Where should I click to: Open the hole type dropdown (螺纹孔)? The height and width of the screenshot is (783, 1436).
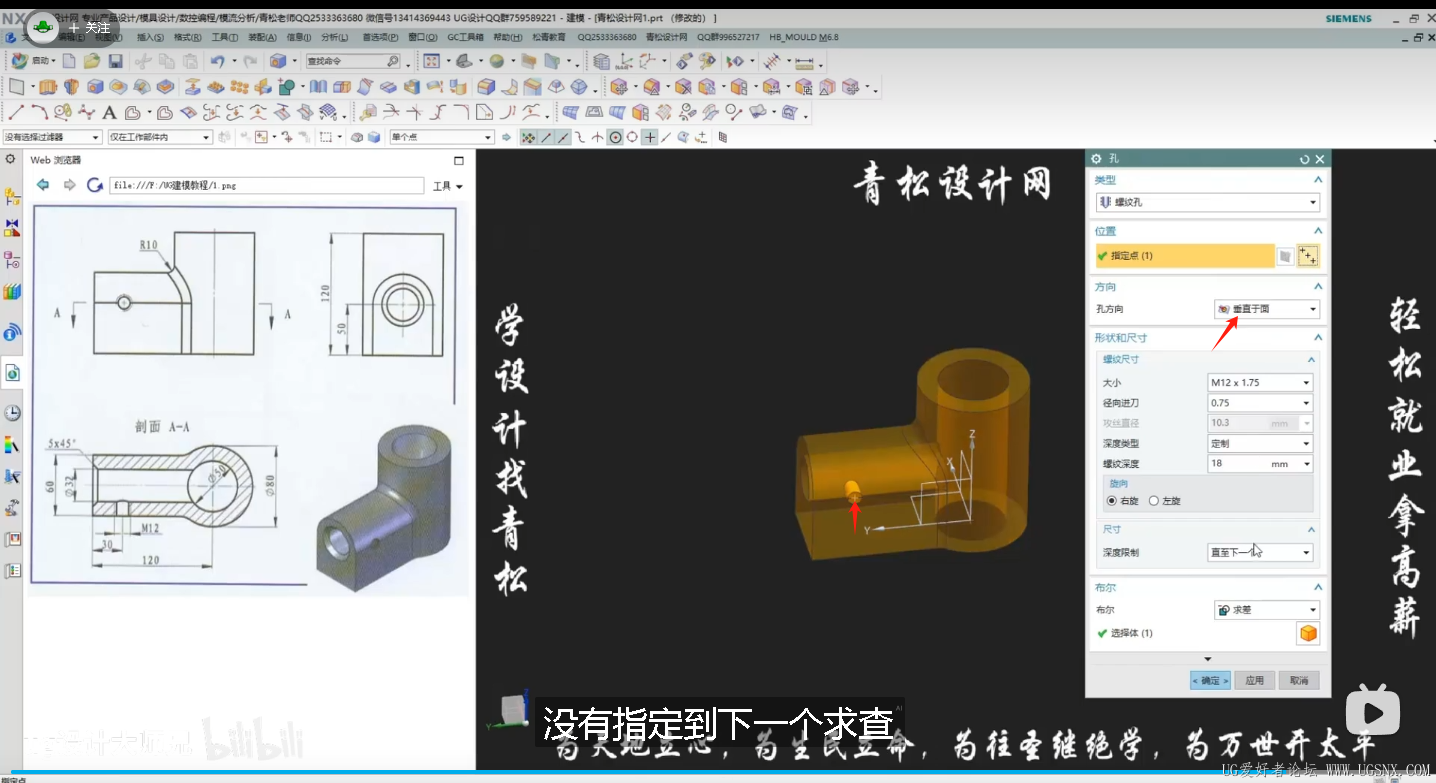pyautogui.click(x=1208, y=202)
